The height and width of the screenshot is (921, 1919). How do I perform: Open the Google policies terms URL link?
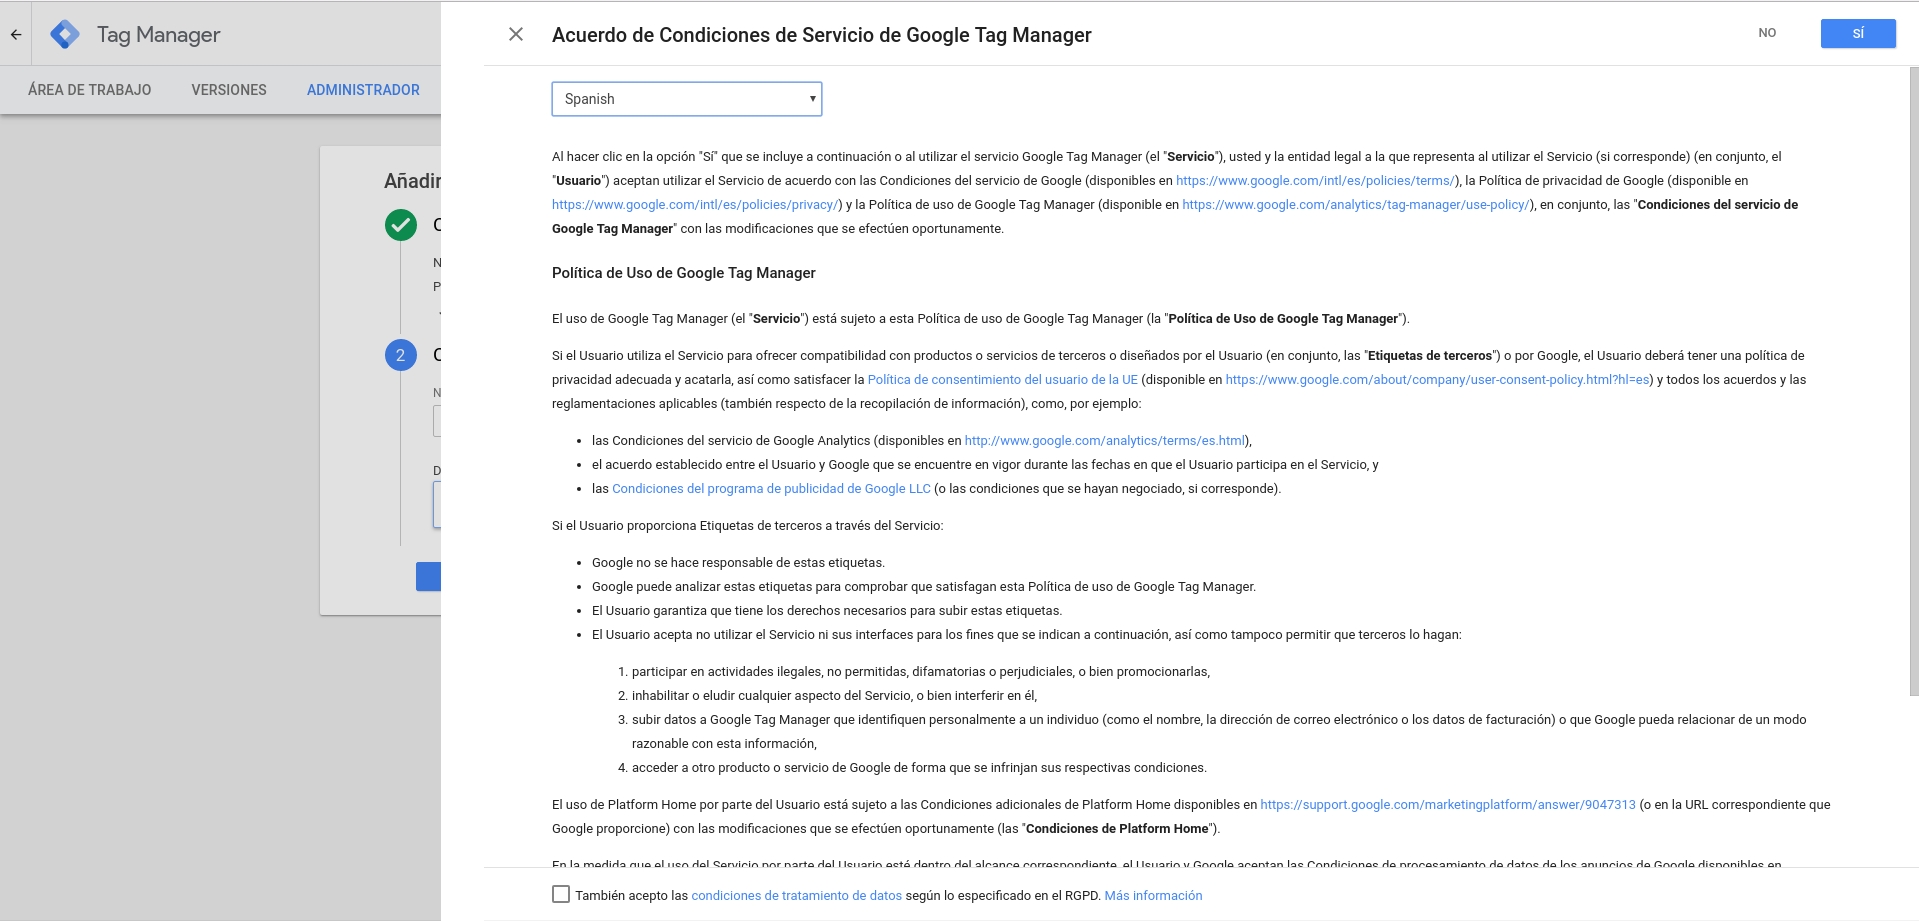click(1315, 181)
